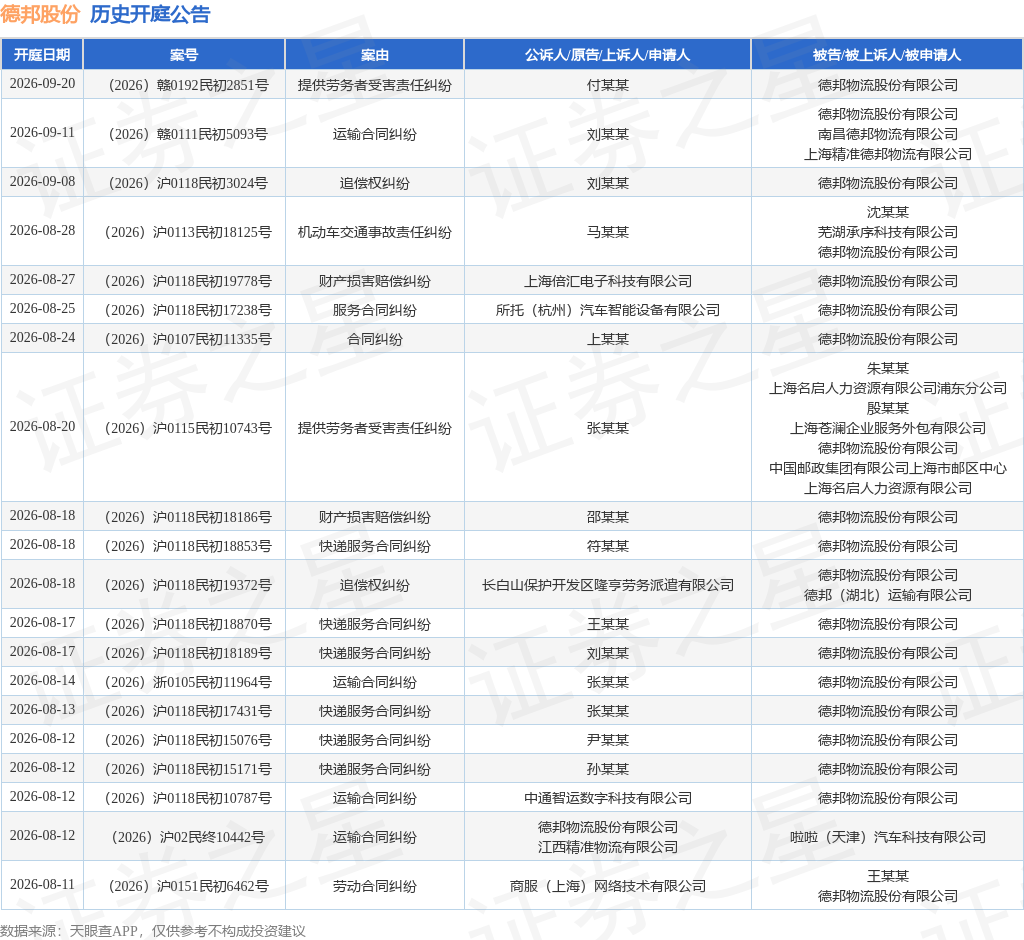Click 商服（上海）网络技术有限公司 plaintiff
The width and height of the screenshot is (1024, 940).
tap(607, 886)
